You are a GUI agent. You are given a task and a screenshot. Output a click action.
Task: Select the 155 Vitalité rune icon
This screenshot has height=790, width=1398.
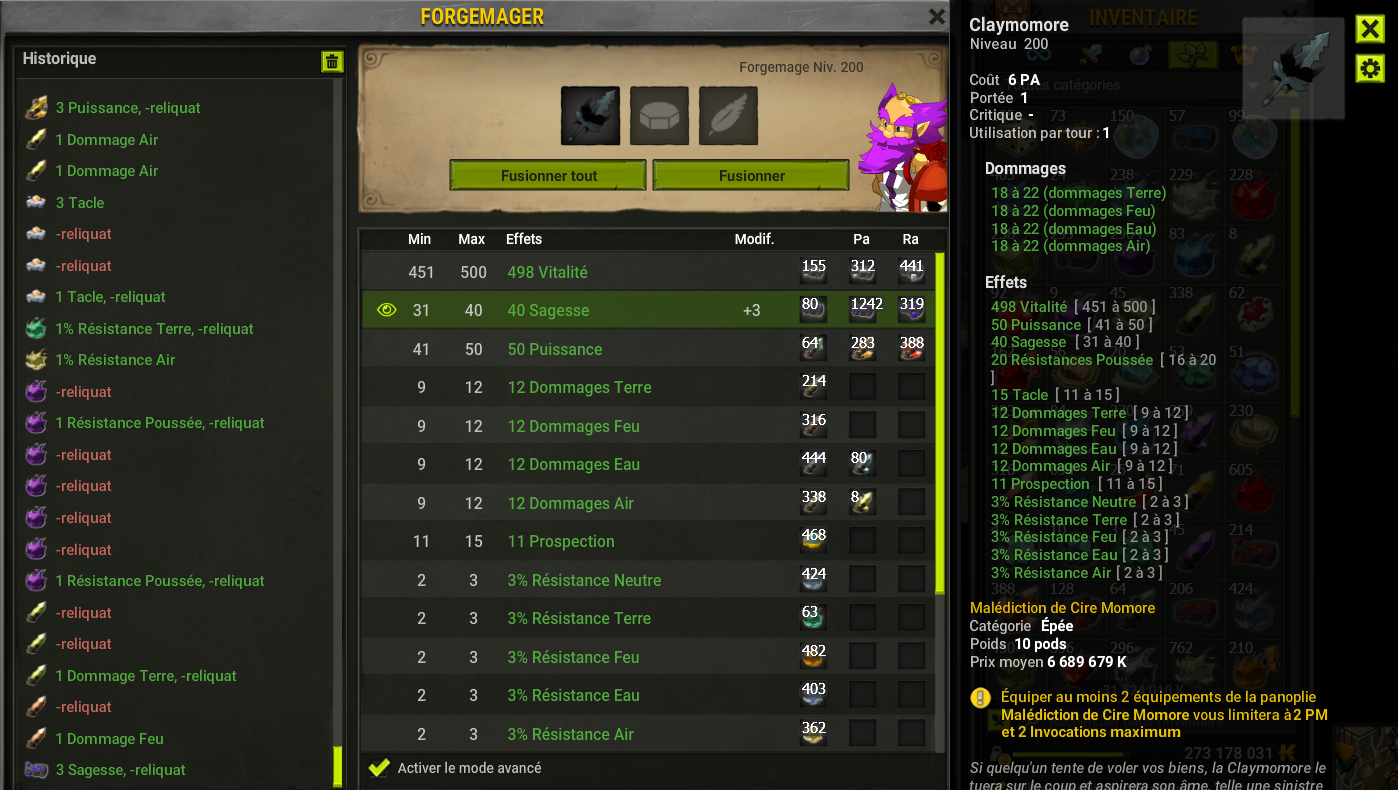pos(813,271)
